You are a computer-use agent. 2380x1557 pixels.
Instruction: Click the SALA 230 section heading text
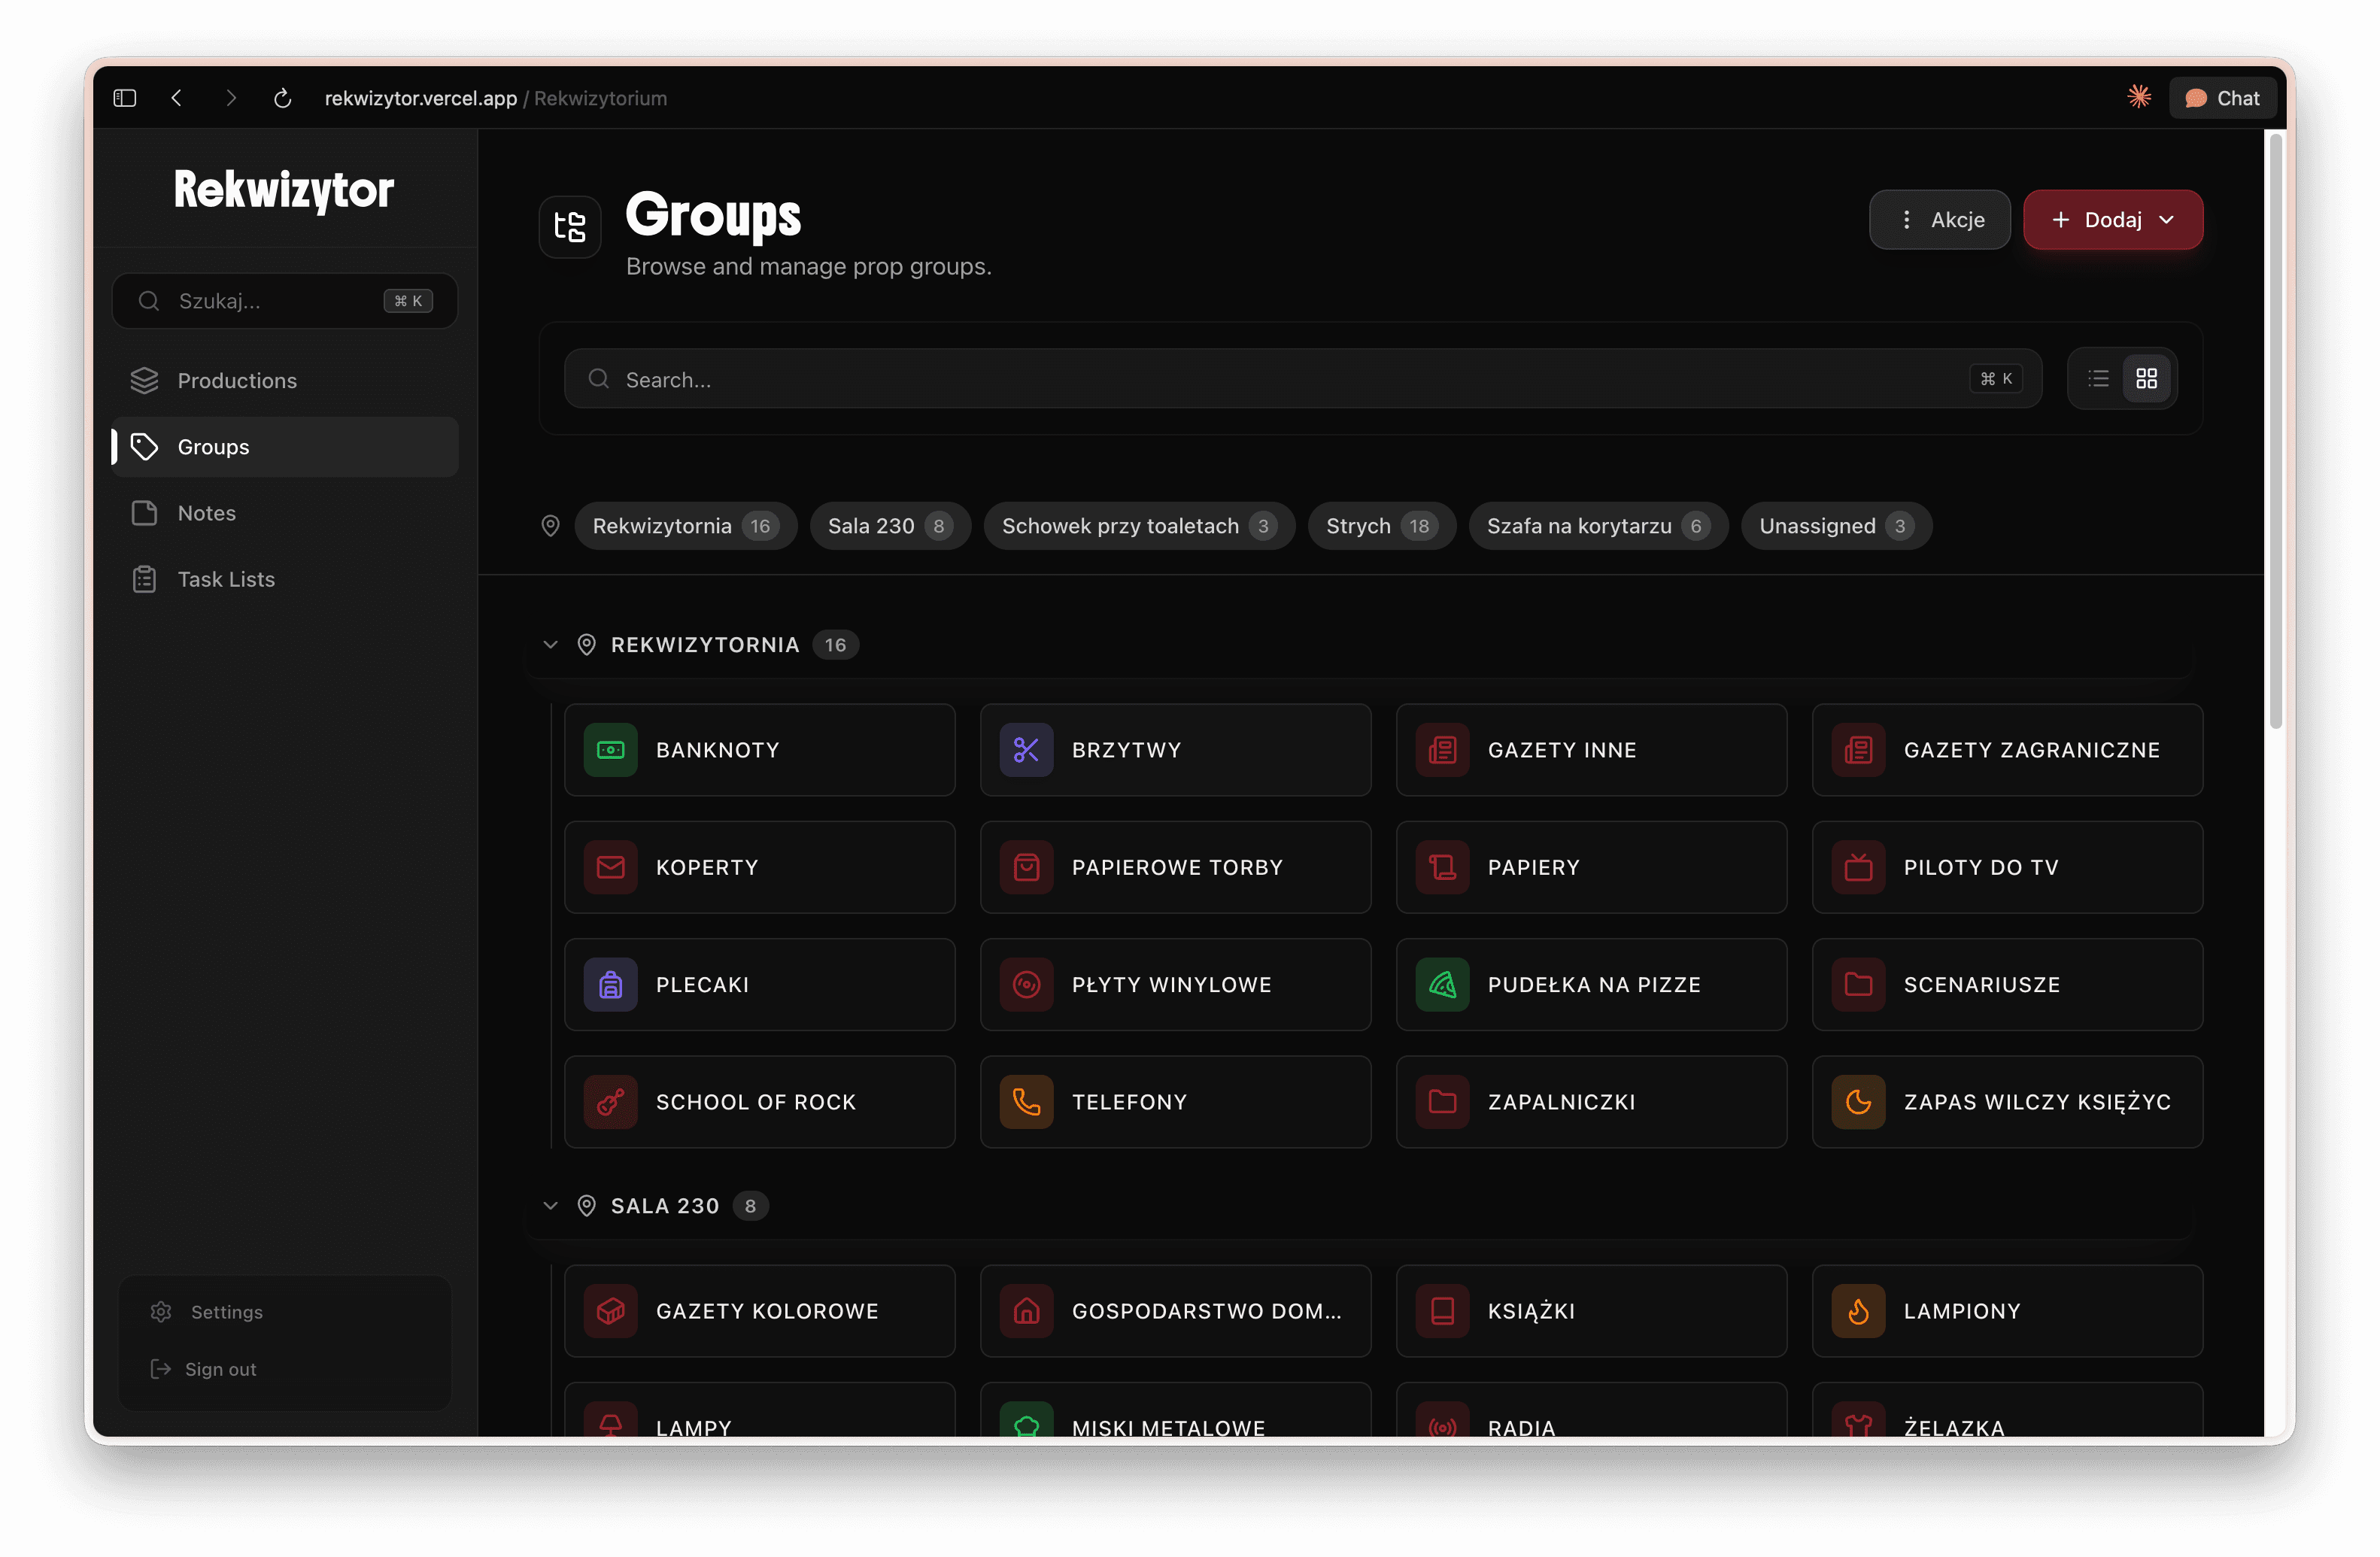point(665,1206)
